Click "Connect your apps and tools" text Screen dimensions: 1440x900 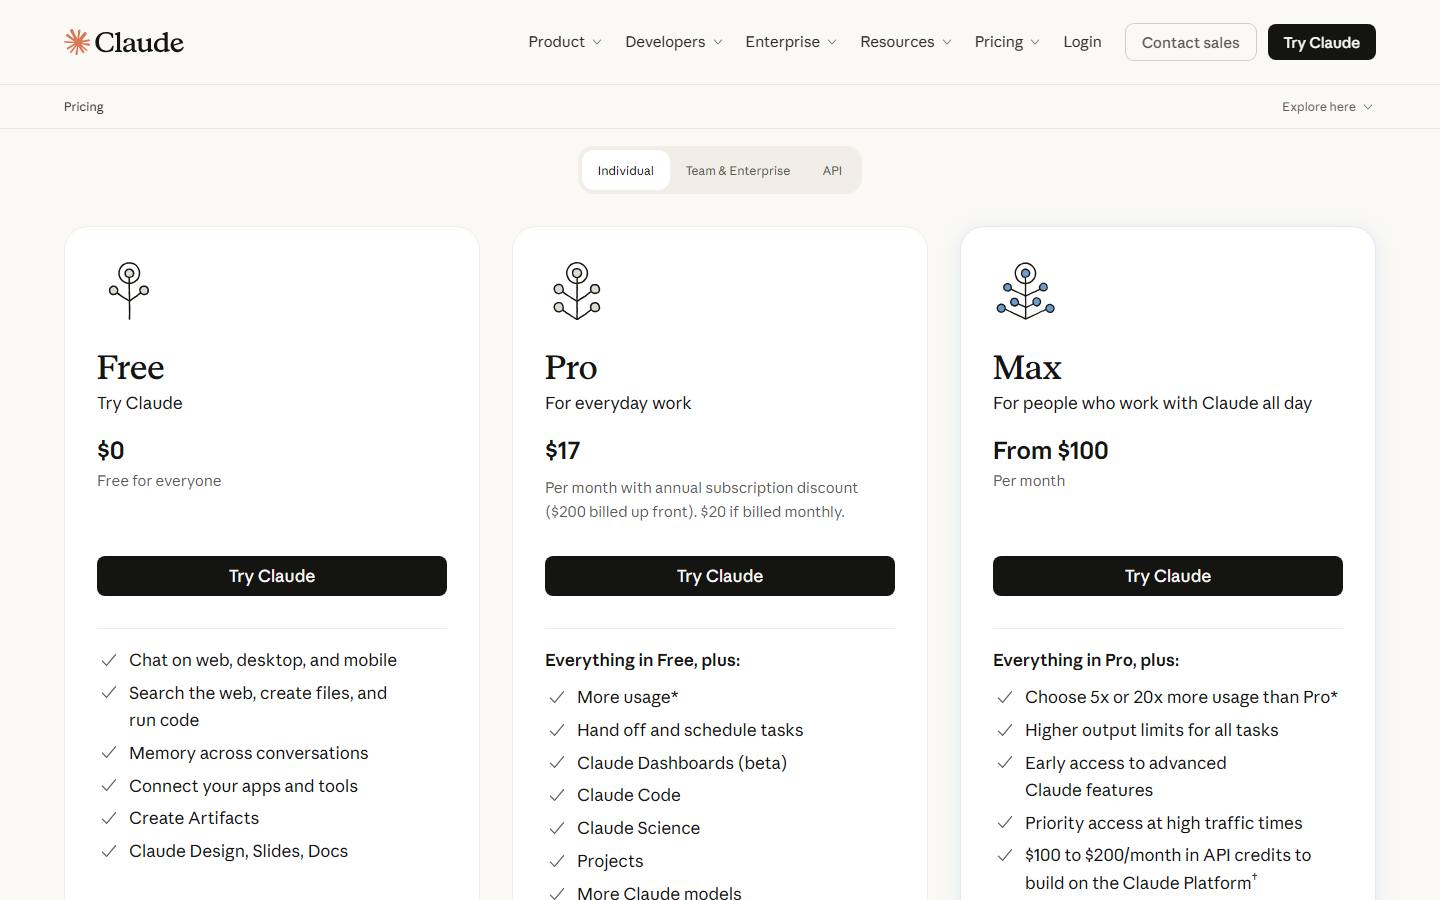tap(243, 786)
